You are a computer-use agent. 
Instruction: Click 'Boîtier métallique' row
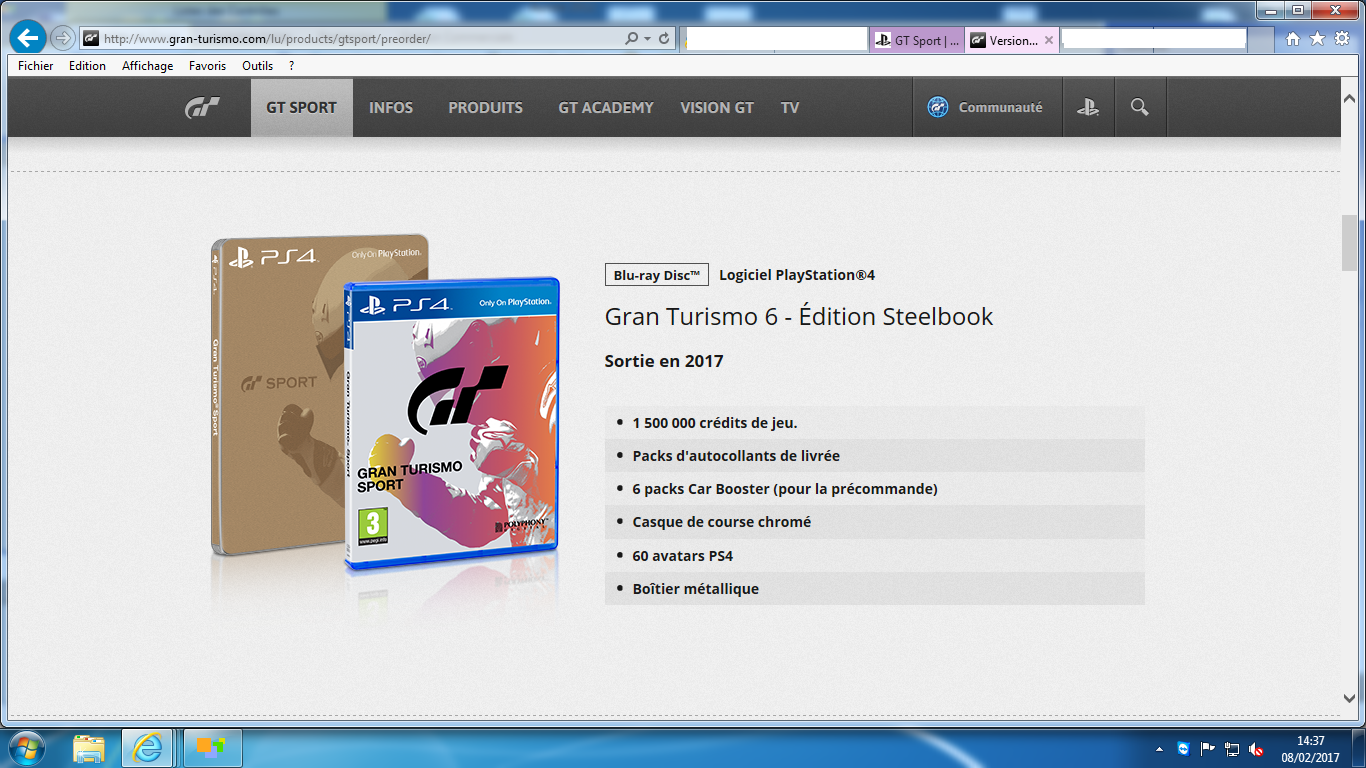tap(875, 588)
